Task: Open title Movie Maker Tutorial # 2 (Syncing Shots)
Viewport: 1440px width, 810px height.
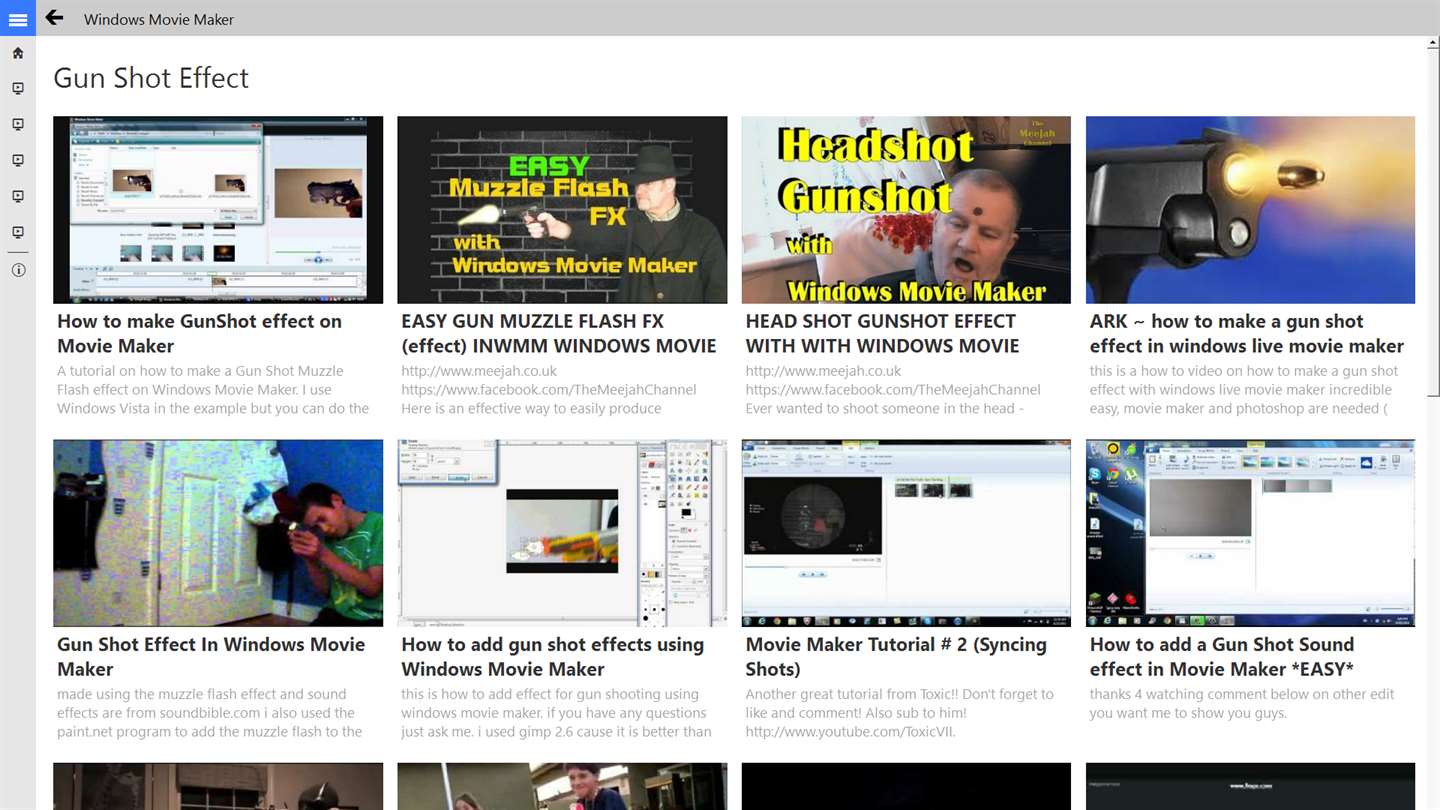Action: [x=896, y=657]
